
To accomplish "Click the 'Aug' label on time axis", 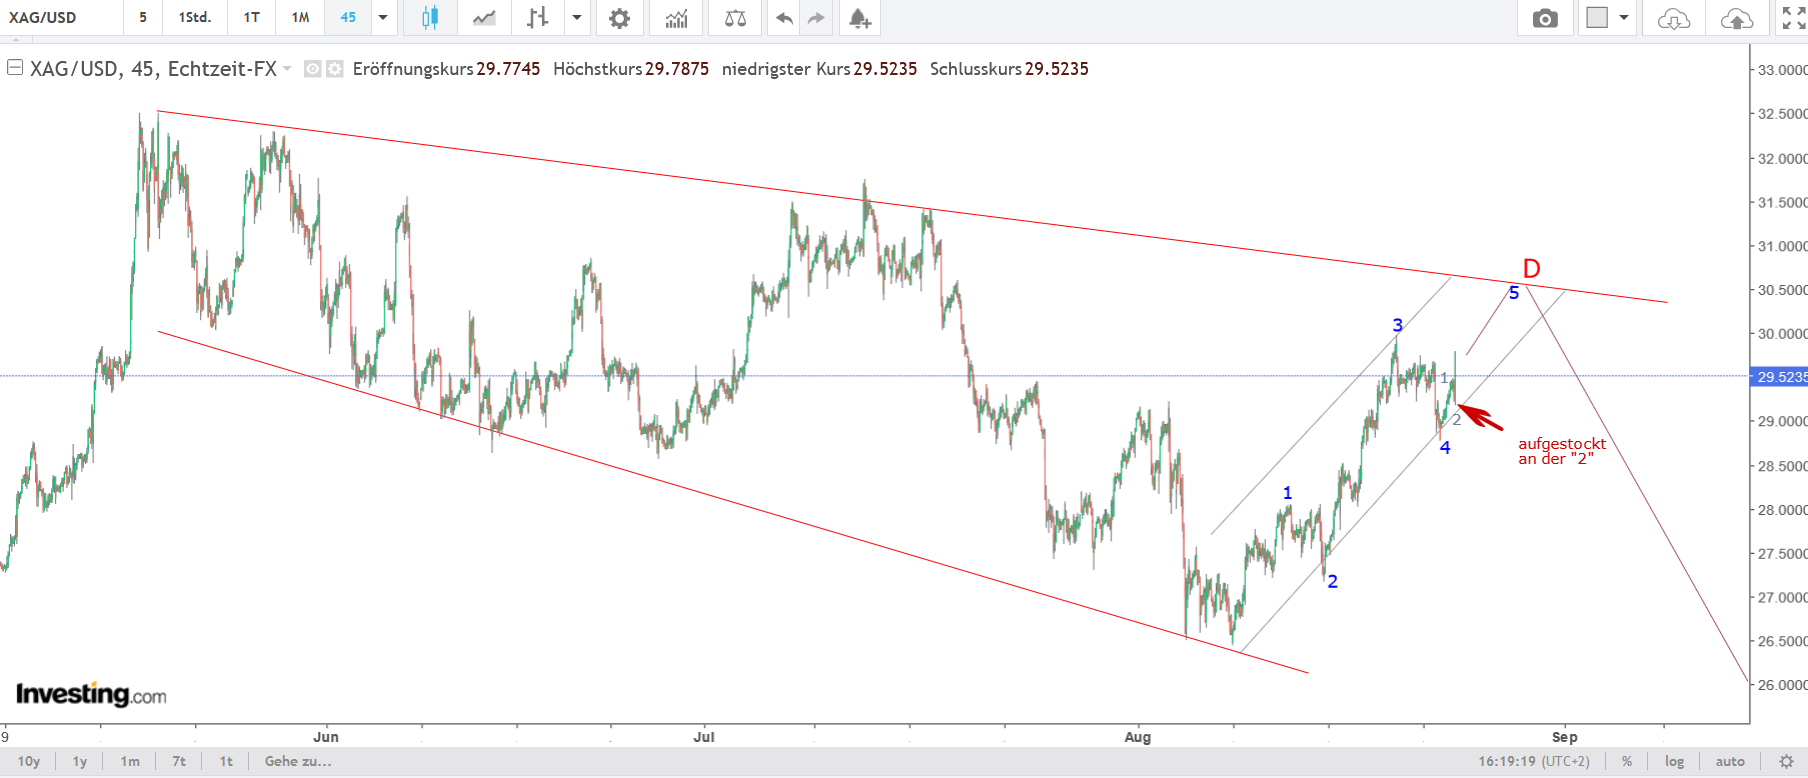I will point(1138,737).
